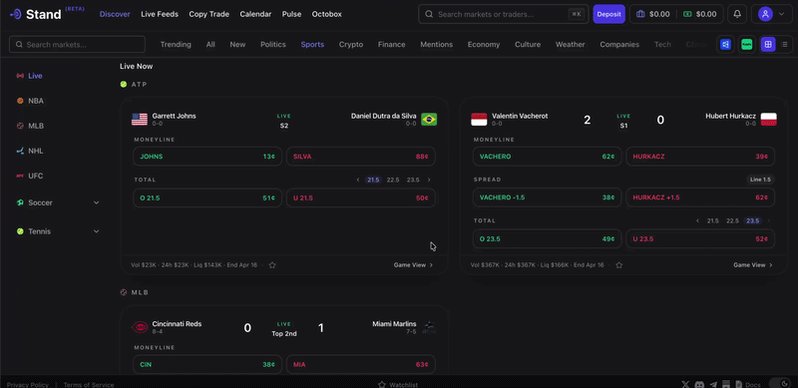Bet O 23.5 total at 49¢
The height and width of the screenshot is (388, 798).
[547, 239]
